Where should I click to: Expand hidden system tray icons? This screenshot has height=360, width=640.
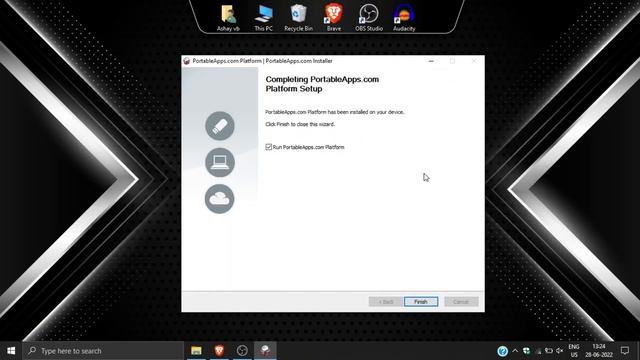coord(515,351)
